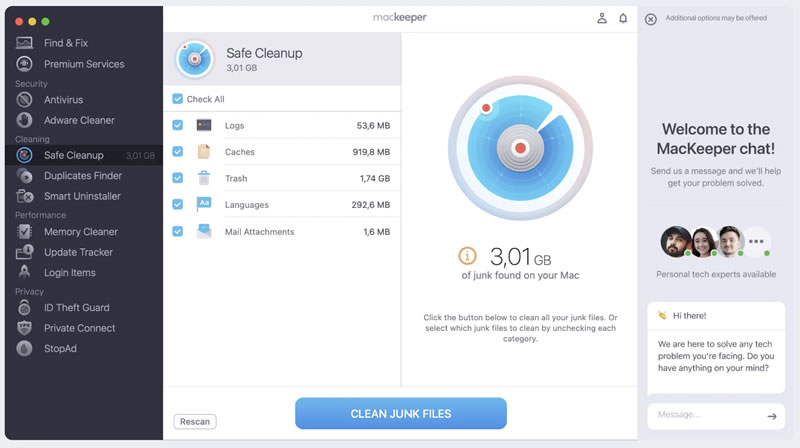
Task: Click the Safe Cleanup header radar icon
Action: coord(194,59)
